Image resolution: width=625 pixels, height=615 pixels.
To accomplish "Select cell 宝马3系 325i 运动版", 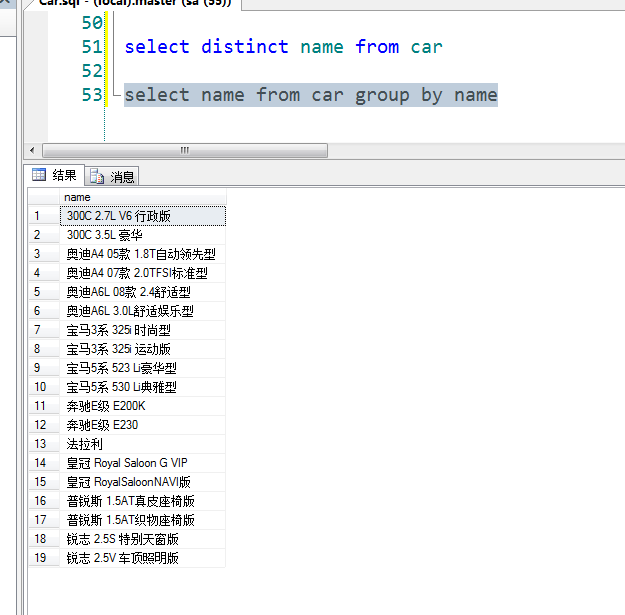I will coord(143,349).
